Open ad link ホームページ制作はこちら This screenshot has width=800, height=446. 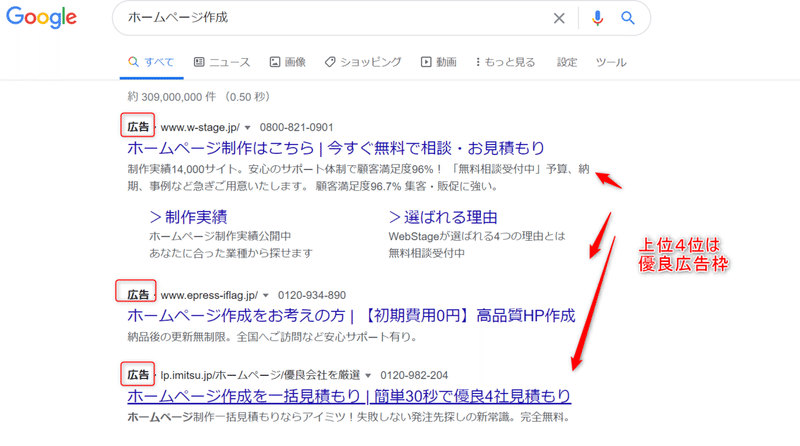click(336, 148)
